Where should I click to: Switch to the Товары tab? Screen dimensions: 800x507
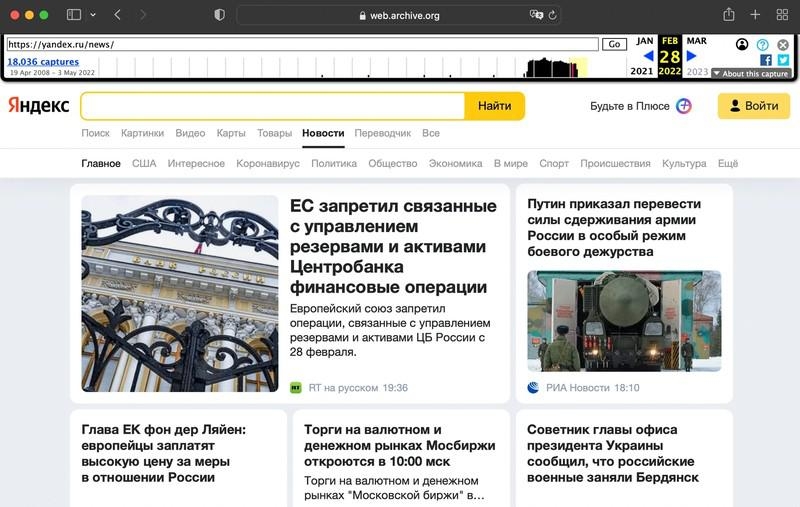tap(274, 133)
